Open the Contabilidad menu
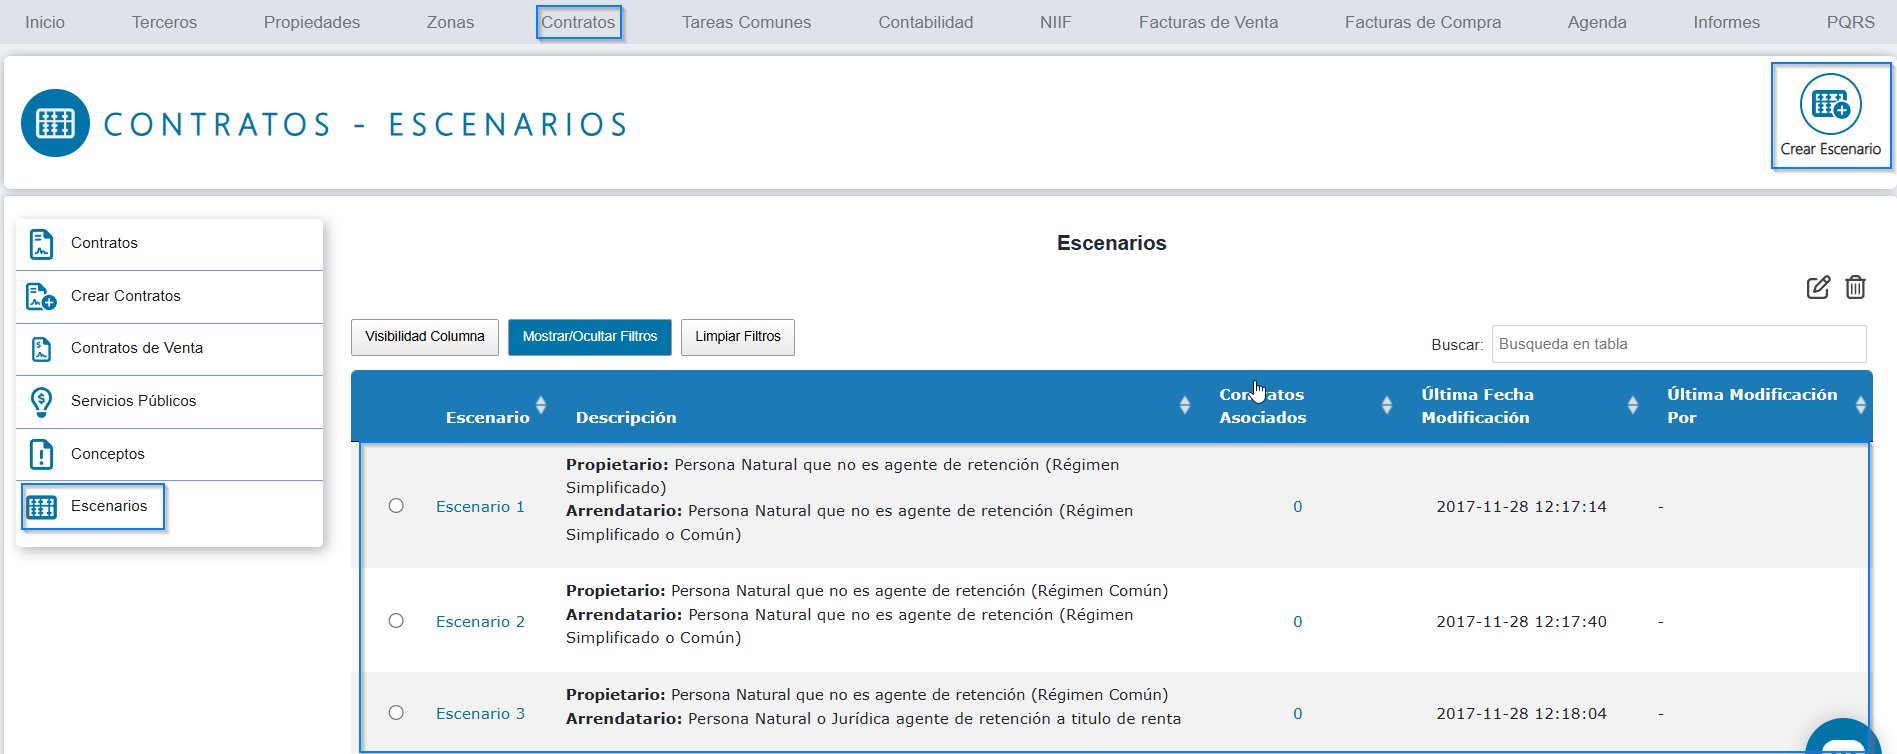 [925, 22]
